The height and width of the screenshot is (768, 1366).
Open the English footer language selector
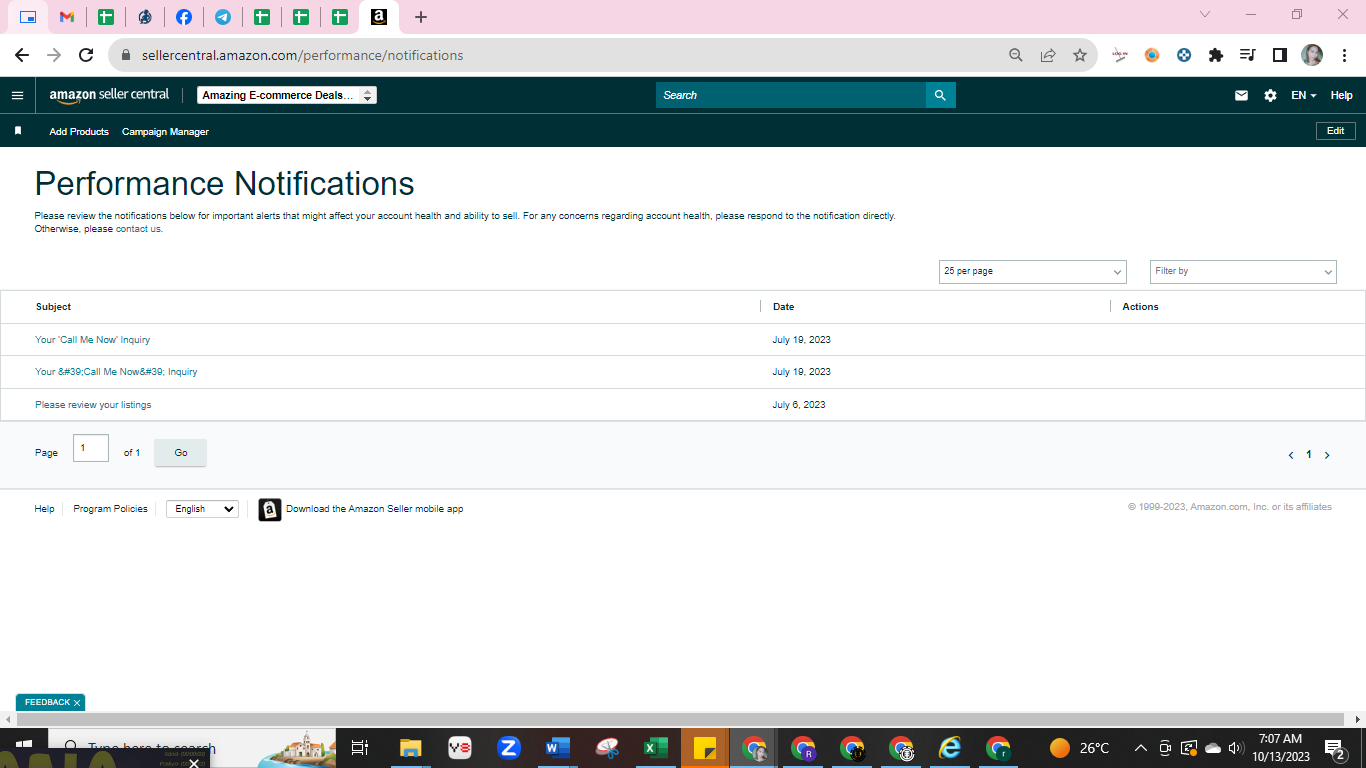(202, 509)
